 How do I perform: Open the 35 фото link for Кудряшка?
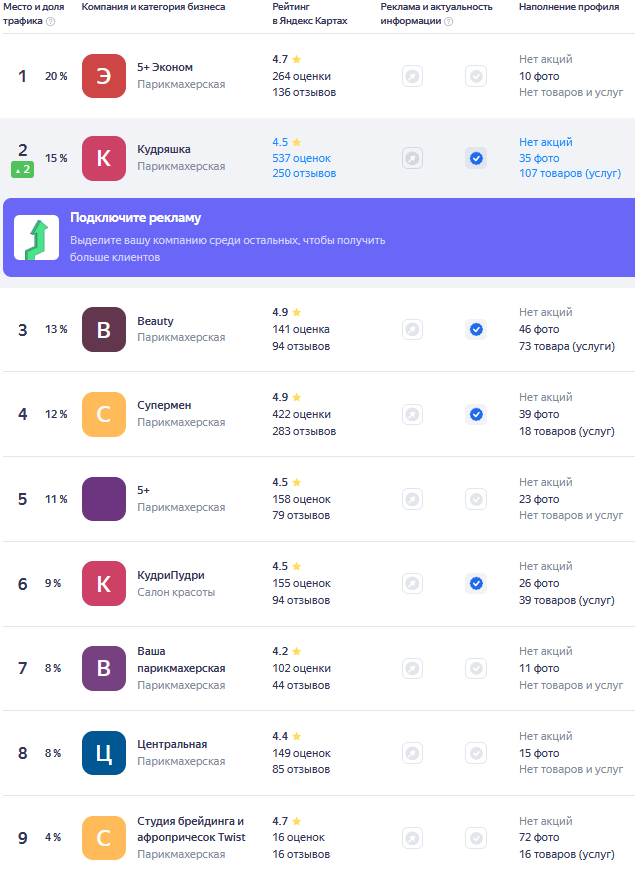point(539,158)
